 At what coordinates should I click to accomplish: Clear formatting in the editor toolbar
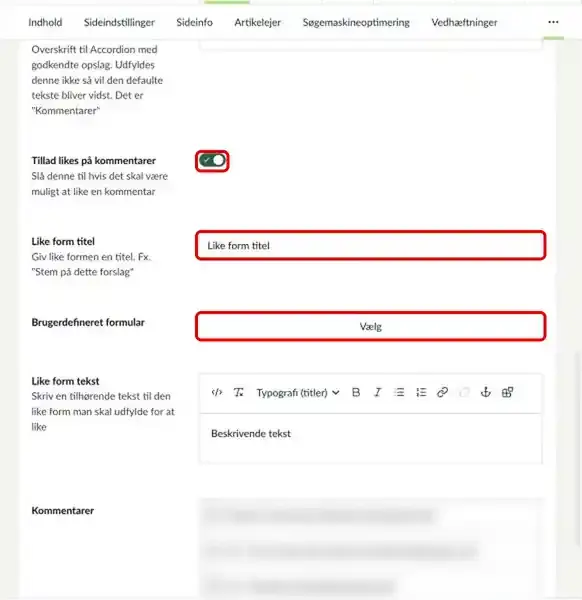[x=238, y=393]
